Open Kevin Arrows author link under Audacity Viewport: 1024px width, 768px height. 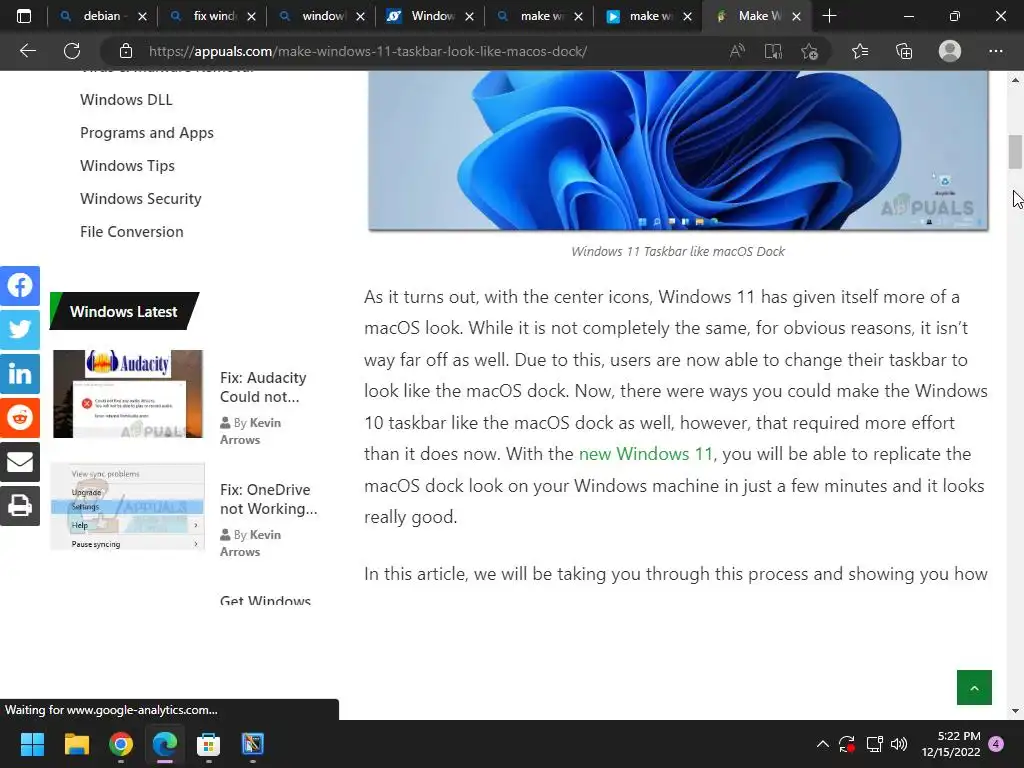(x=250, y=431)
